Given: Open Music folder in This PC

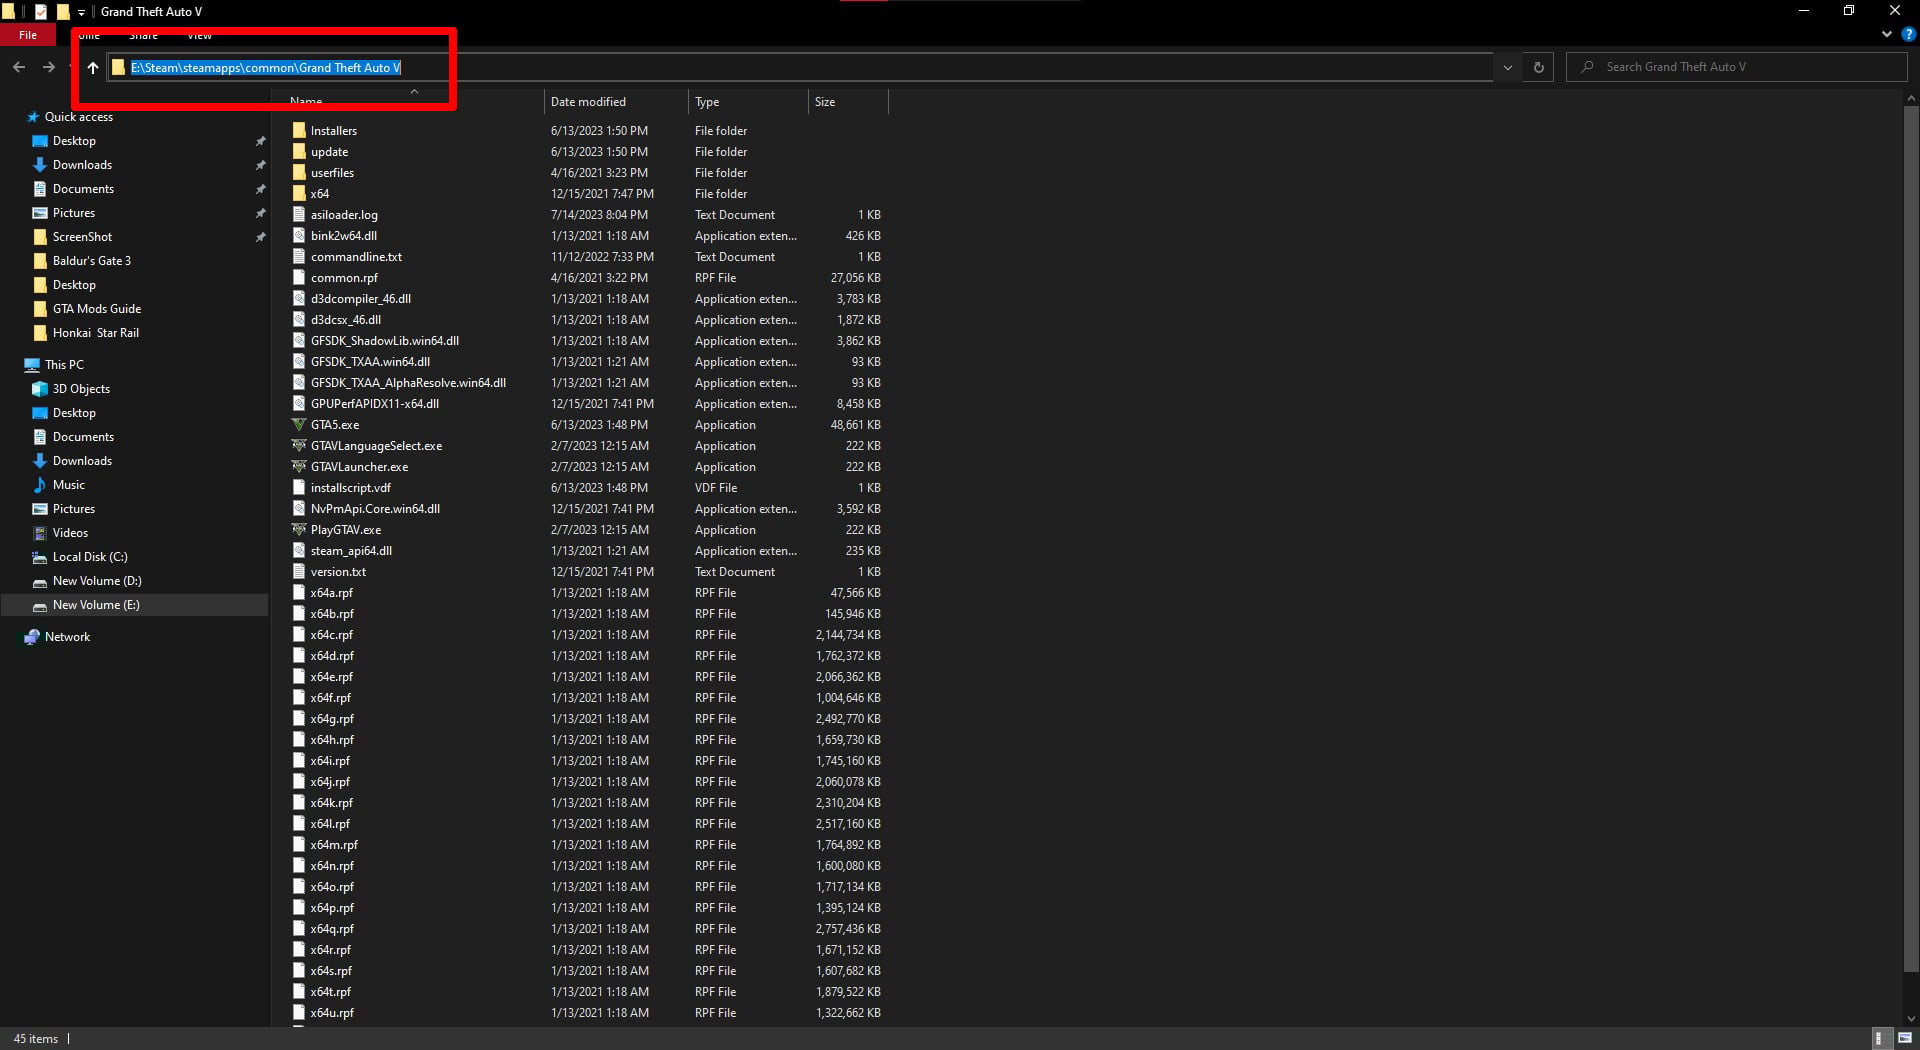Looking at the screenshot, I should point(68,485).
